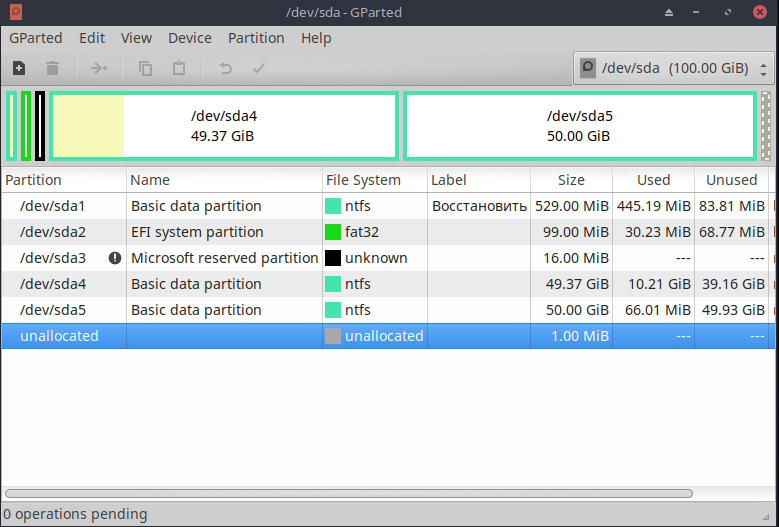Select the /dev/sda4 block in disk map
Image resolution: width=779 pixels, height=527 pixels.
[224, 126]
